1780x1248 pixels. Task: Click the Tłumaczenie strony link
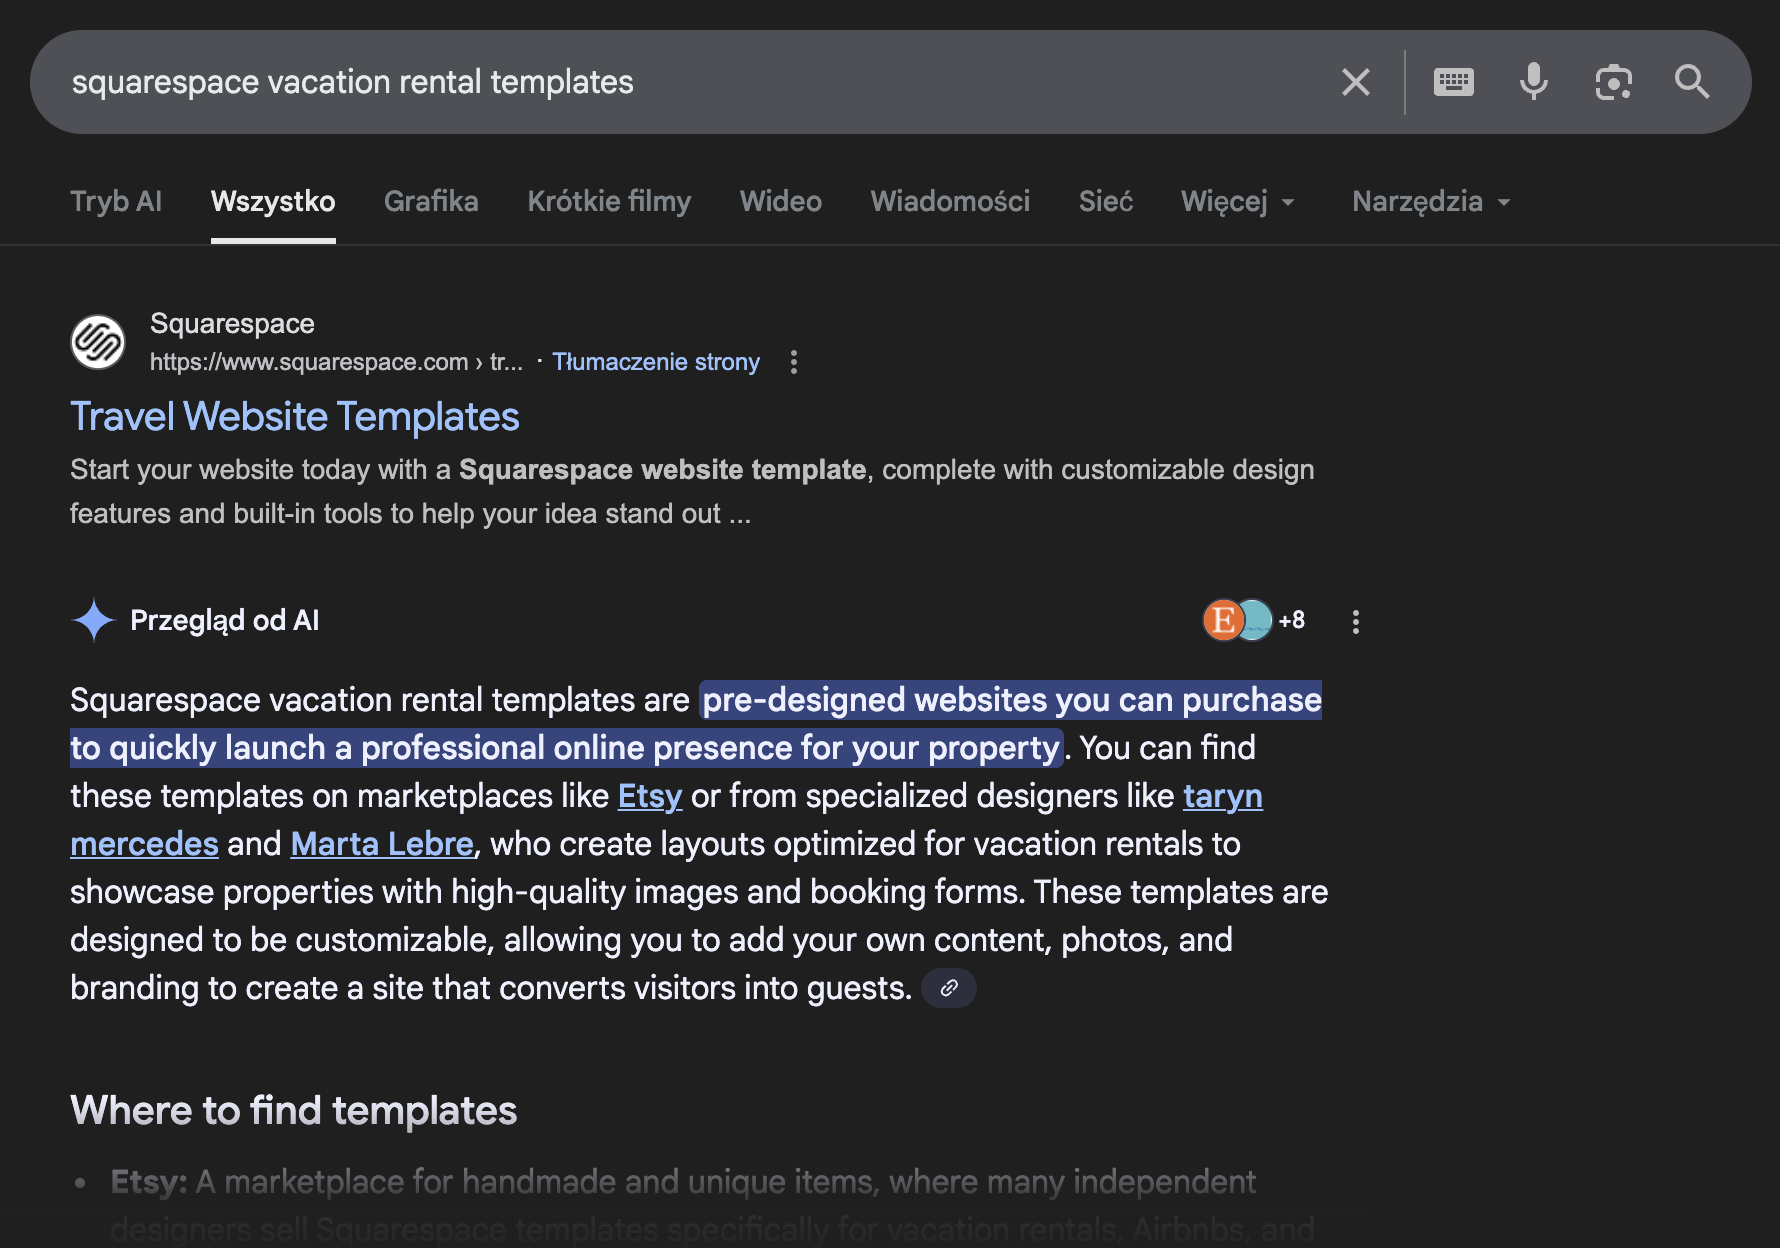tap(656, 362)
